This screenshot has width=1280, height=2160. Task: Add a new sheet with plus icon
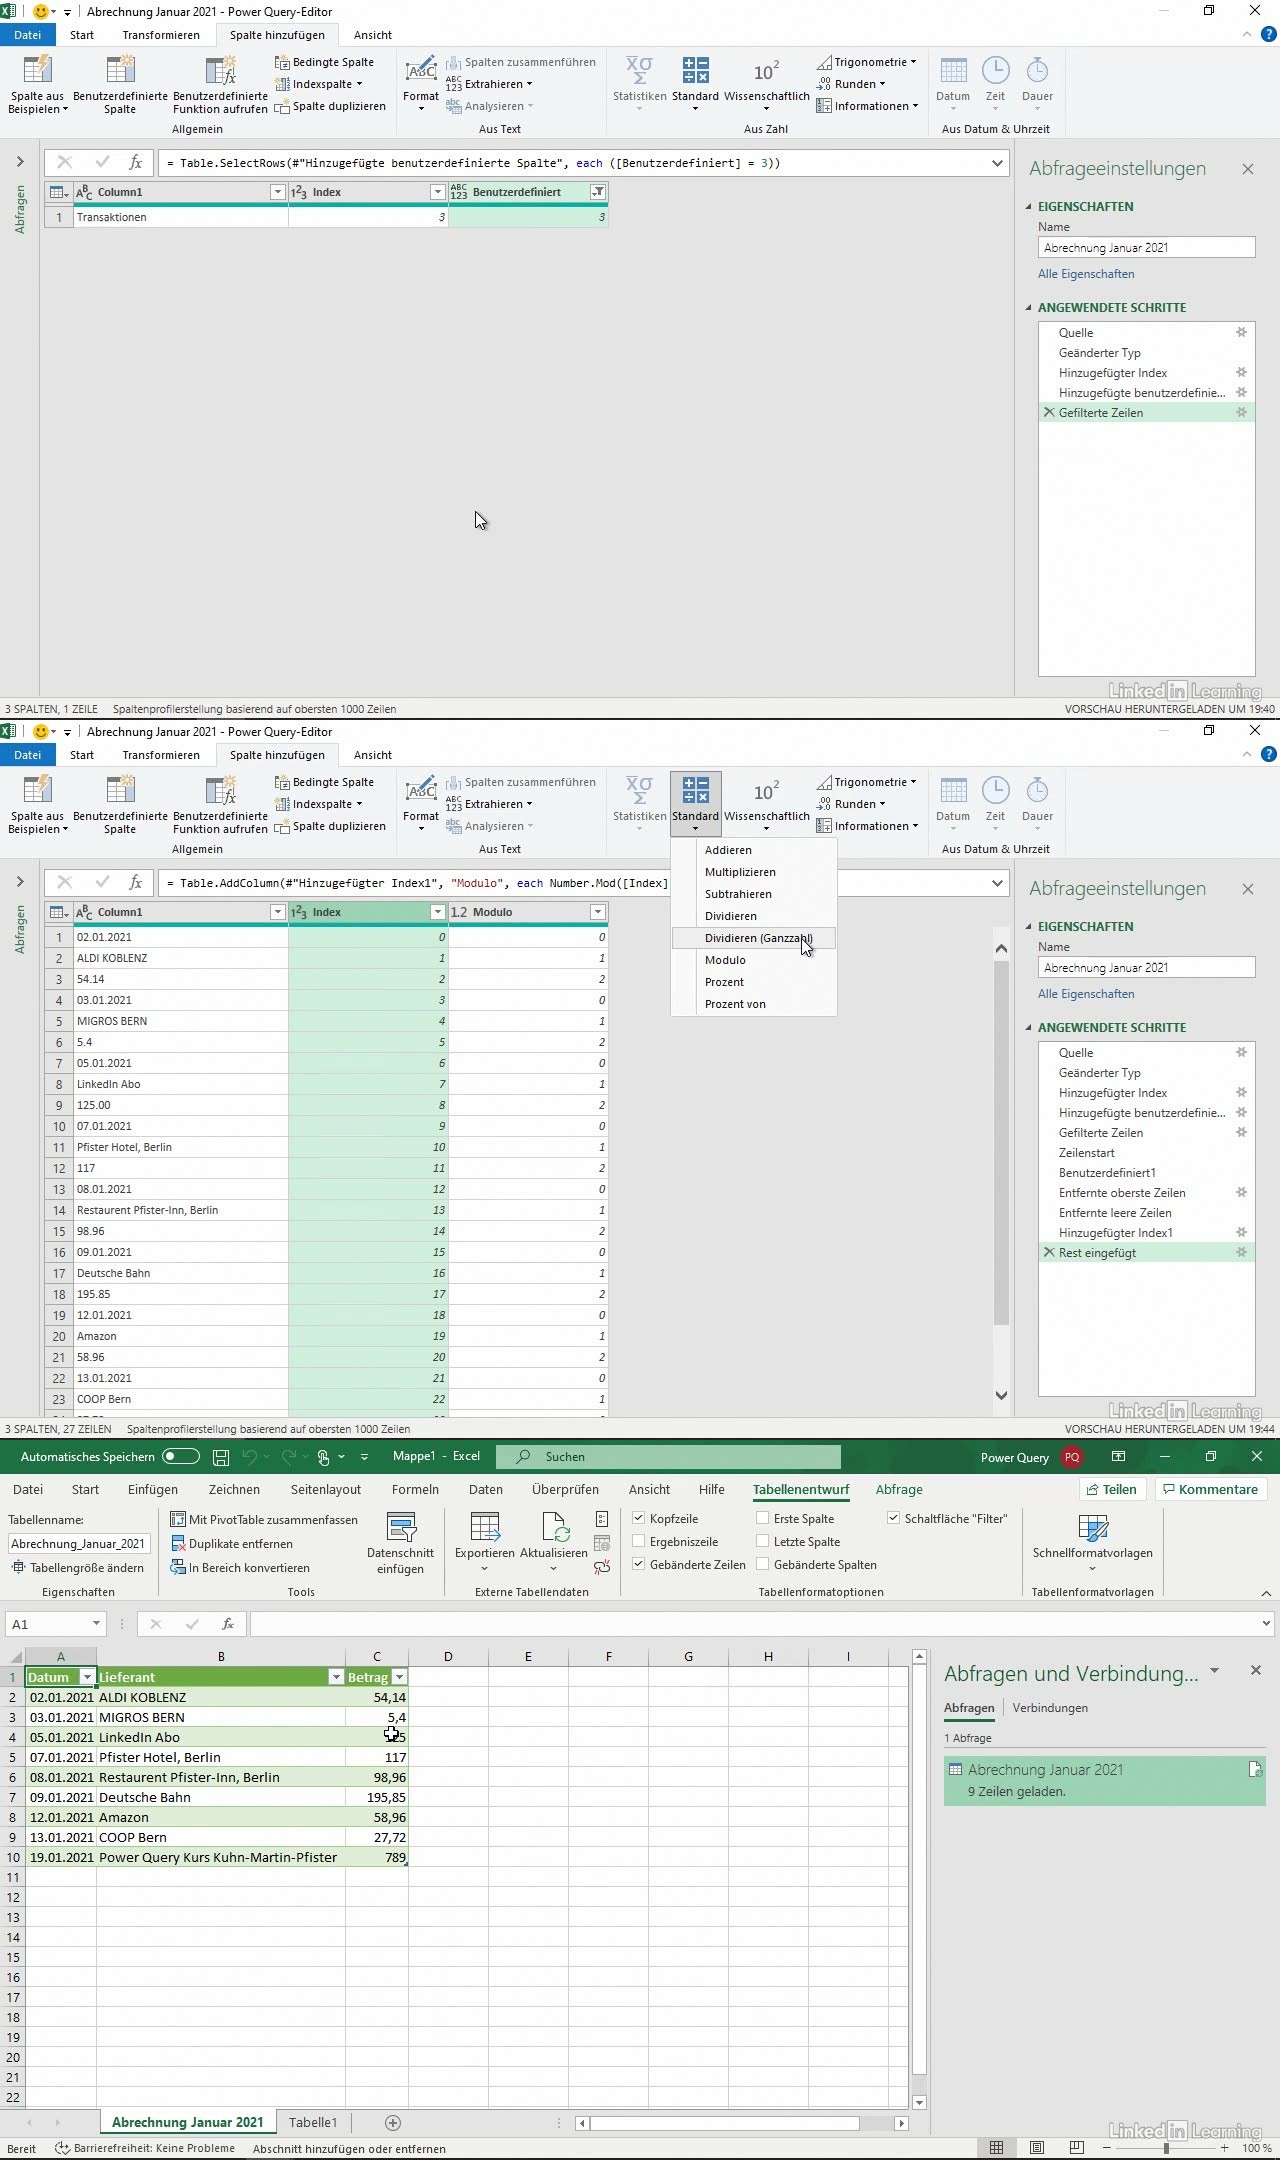point(393,2122)
